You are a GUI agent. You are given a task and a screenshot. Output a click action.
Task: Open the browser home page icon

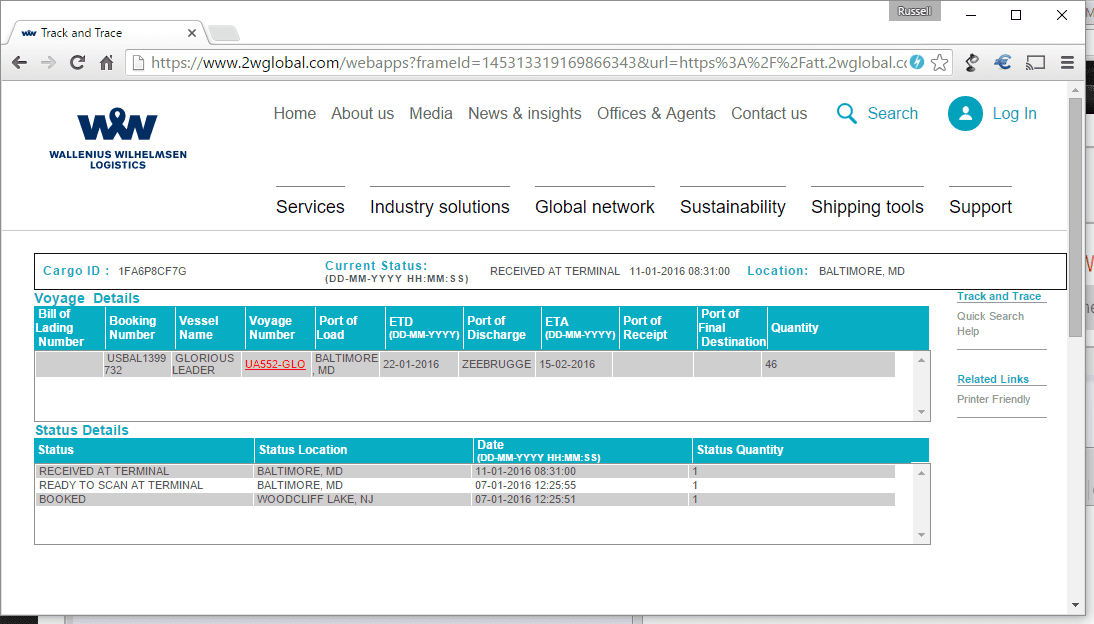106,63
